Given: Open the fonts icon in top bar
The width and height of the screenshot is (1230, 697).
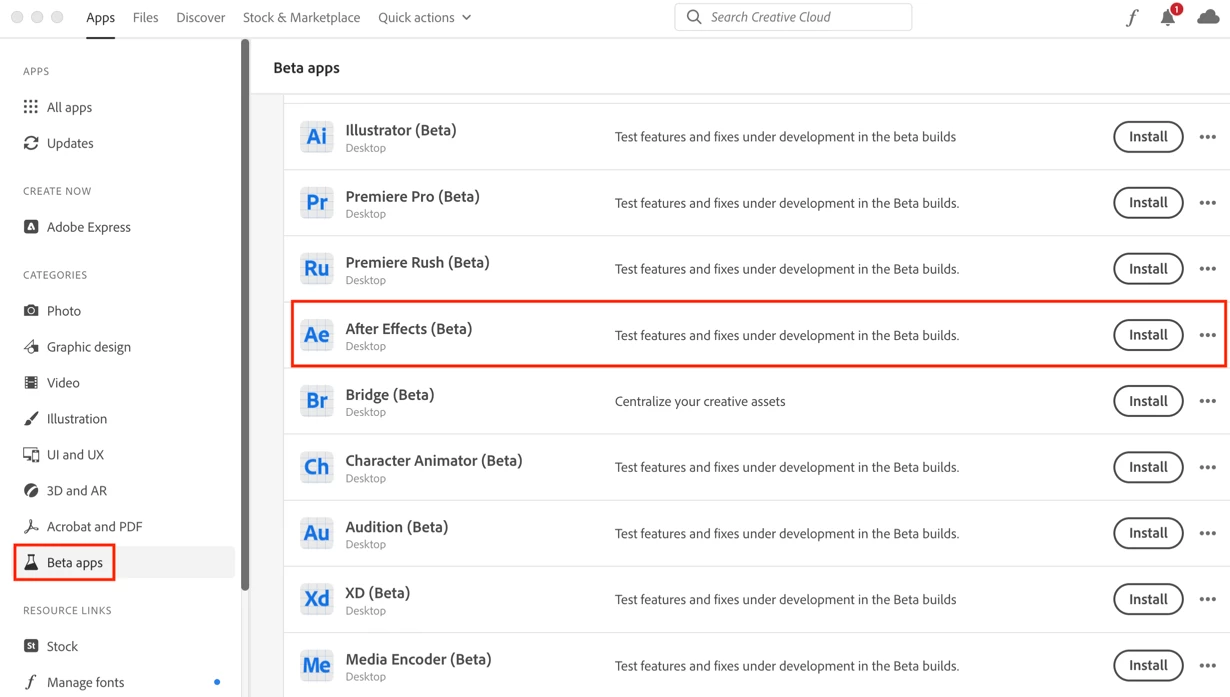Looking at the screenshot, I should pos(1132,17).
